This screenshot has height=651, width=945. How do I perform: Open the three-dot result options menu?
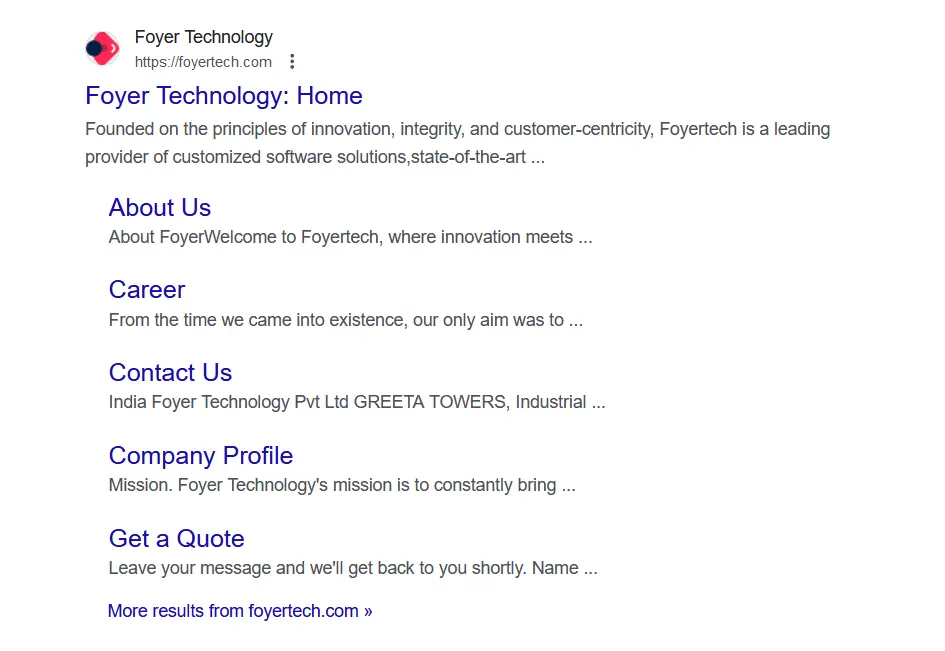coord(292,62)
